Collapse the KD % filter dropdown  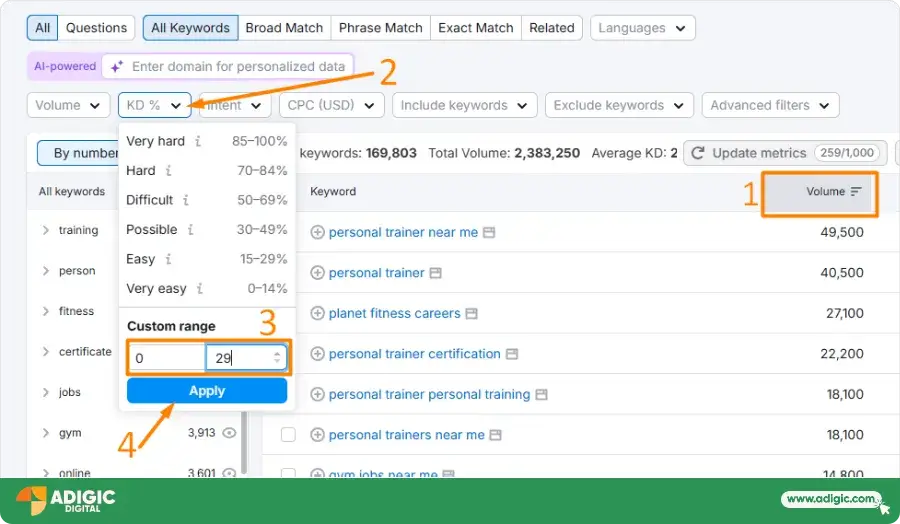coord(154,105)
